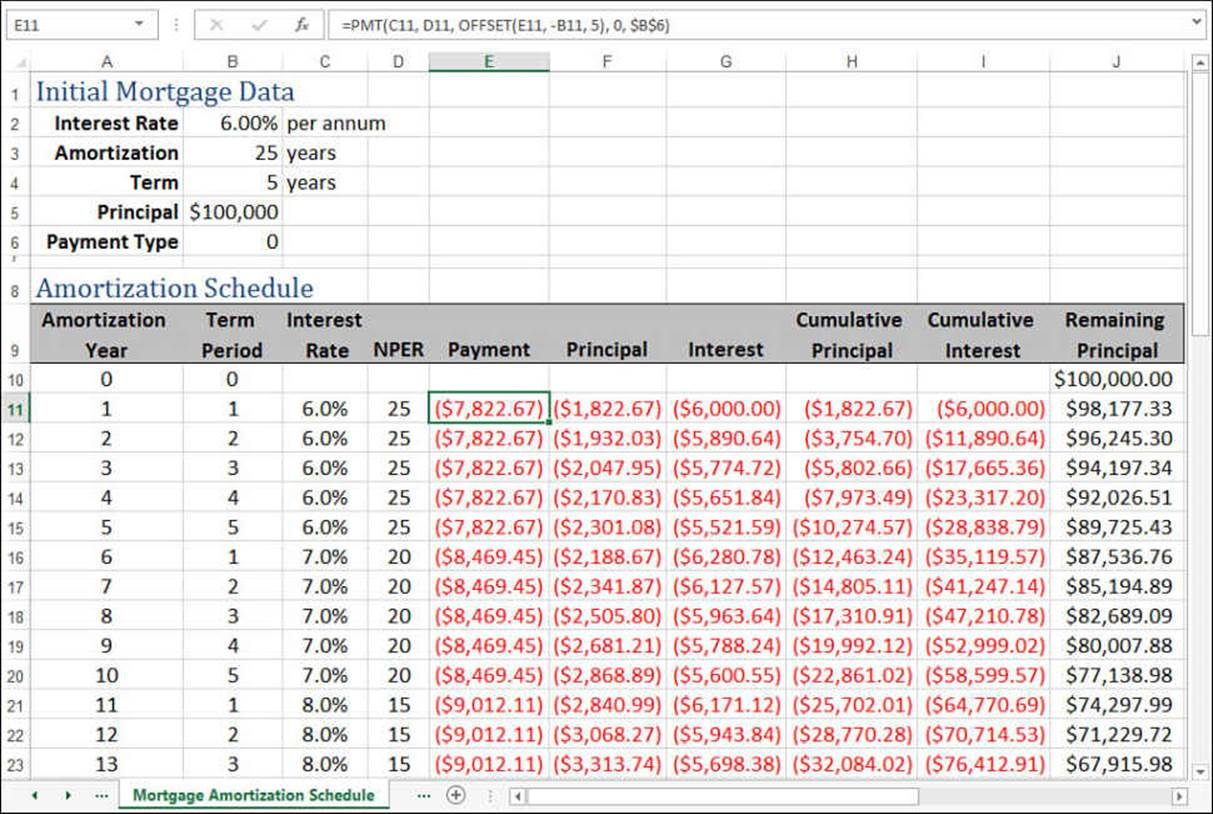The height and width of the screenshot is (814, 1213).
Task: Click the previous sheet navigation arrow
Action: pyautogui.click(x=33, y=794)
